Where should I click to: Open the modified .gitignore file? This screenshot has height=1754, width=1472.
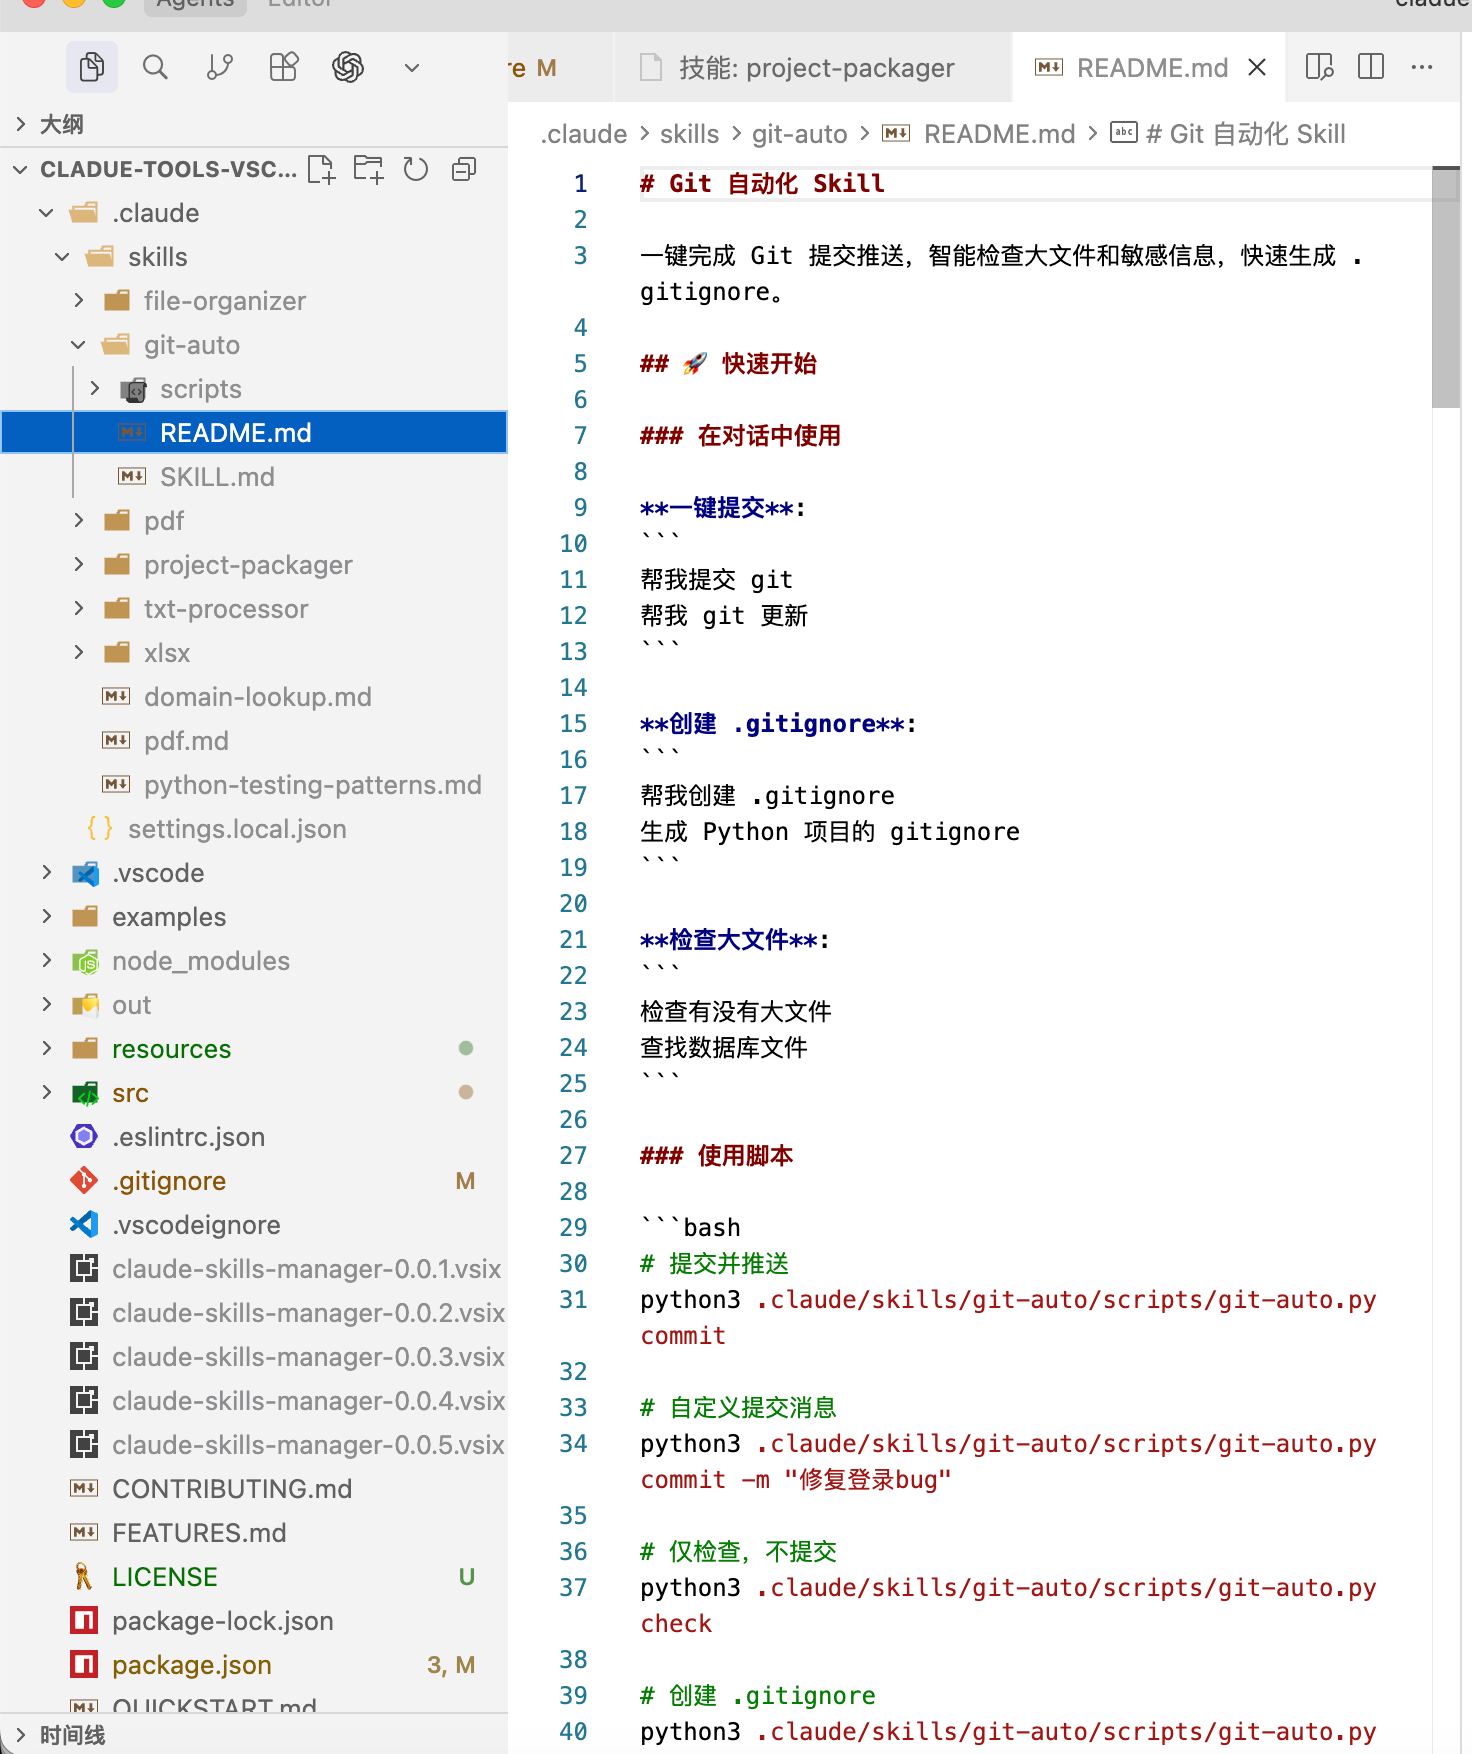click(254, 1181)
